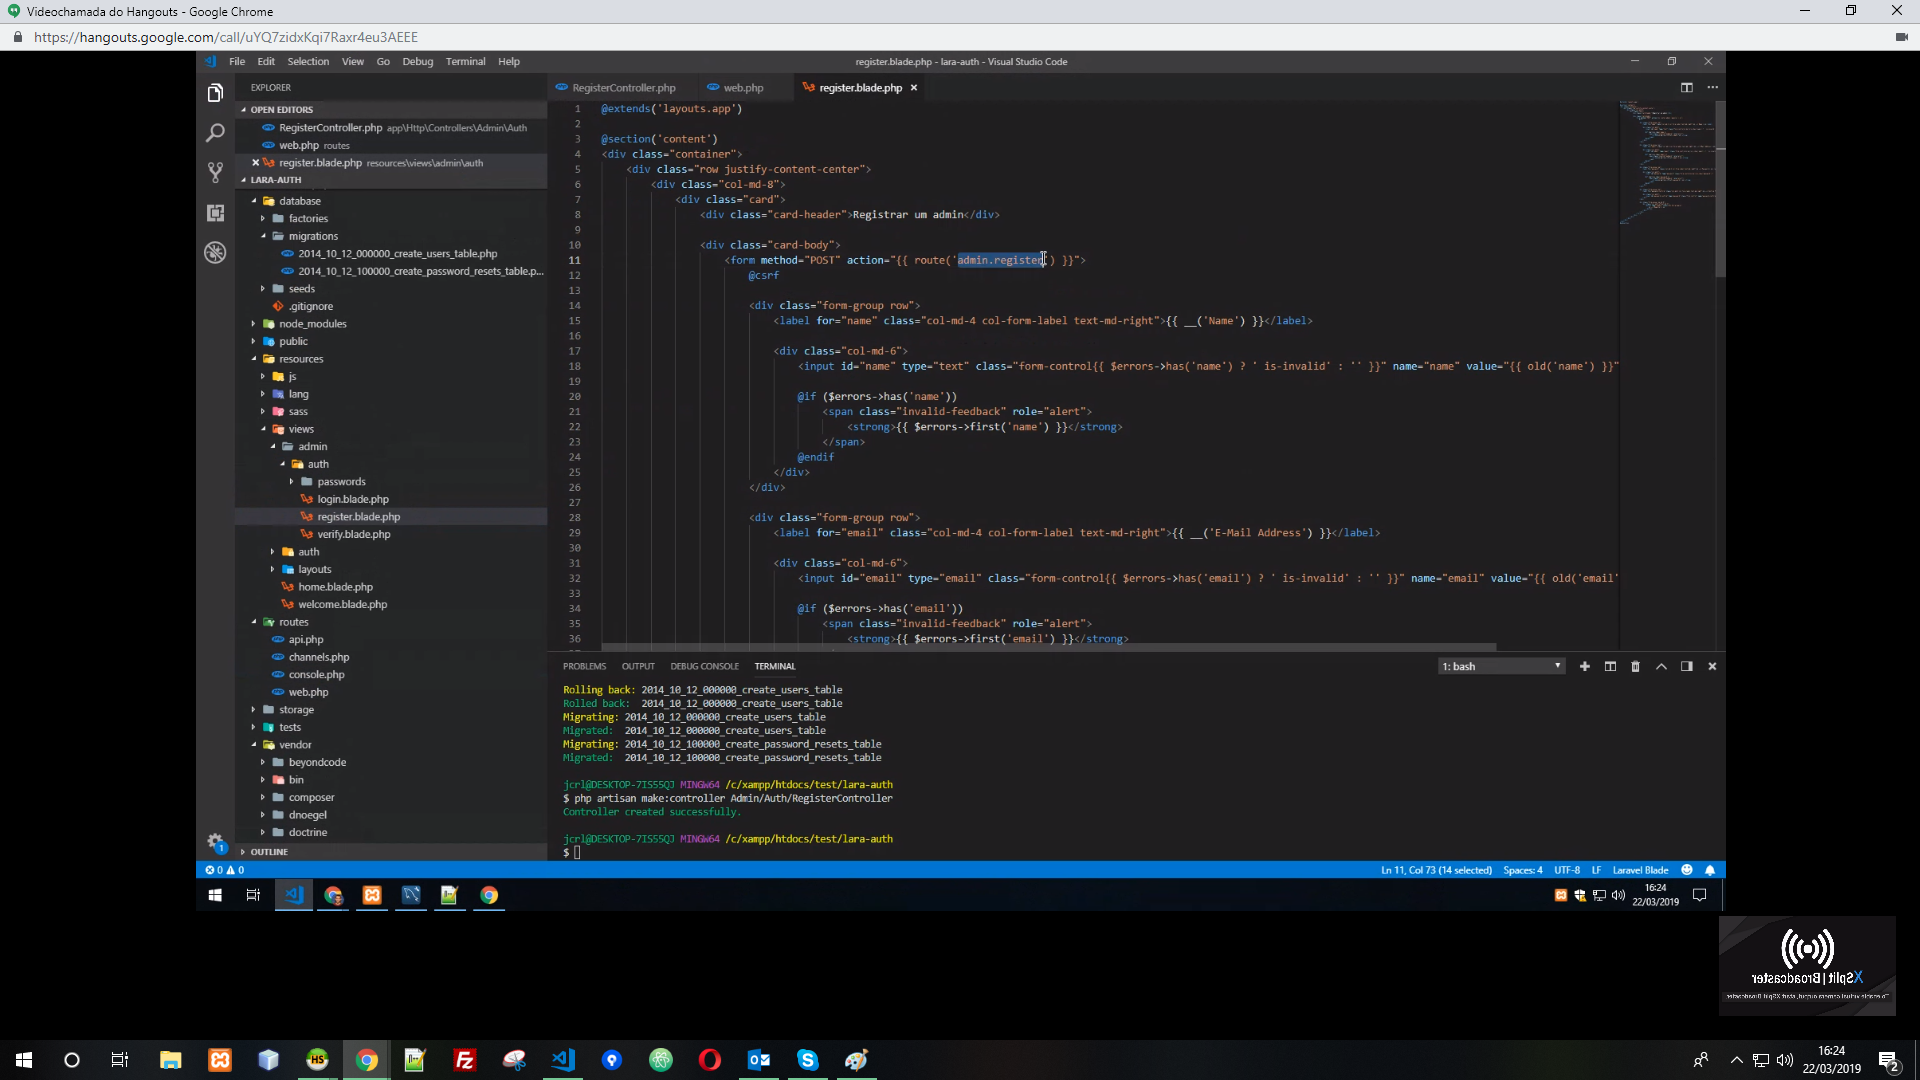Open notifications bell in status bar
Viewport: 1920px width, 1080px height.
[1710, 870]
